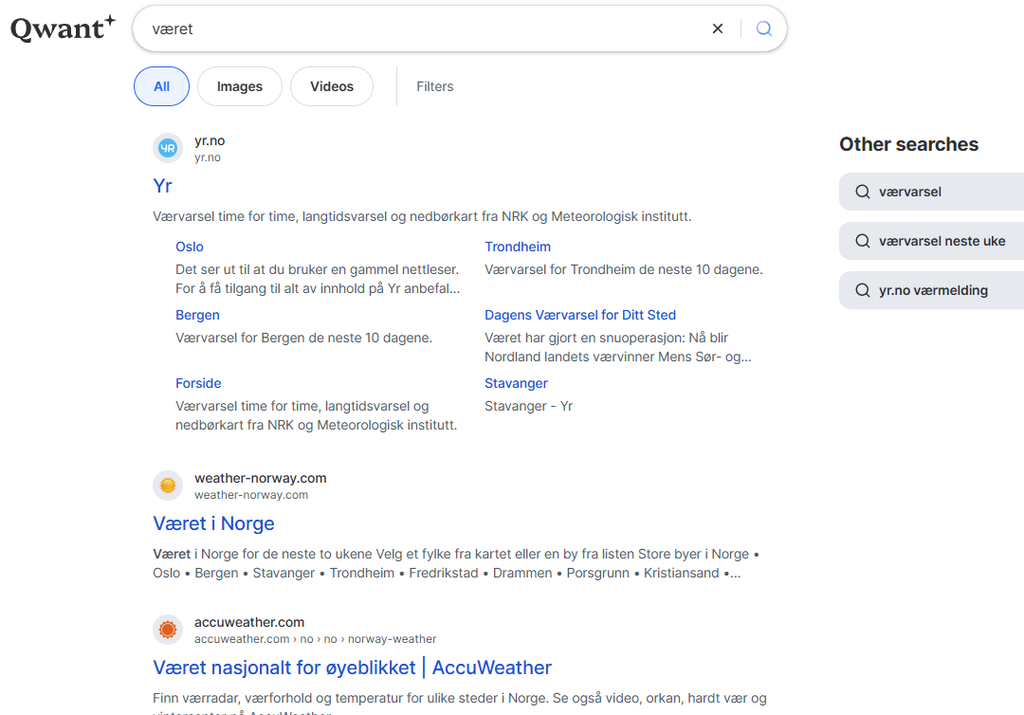Open the Trondheim sitelink
Viewport: 1024px width, 715px height.
517,247
